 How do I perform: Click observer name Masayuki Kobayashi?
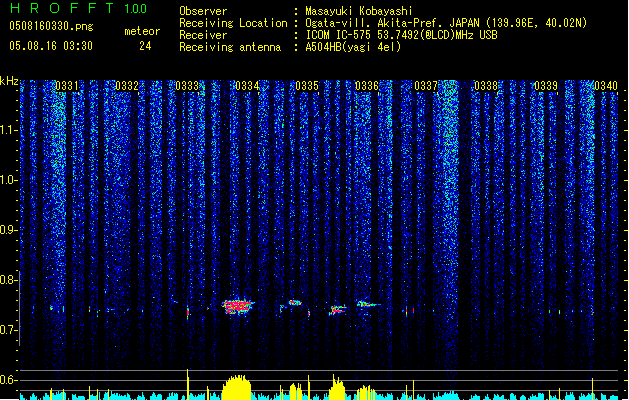coord(359,11)
